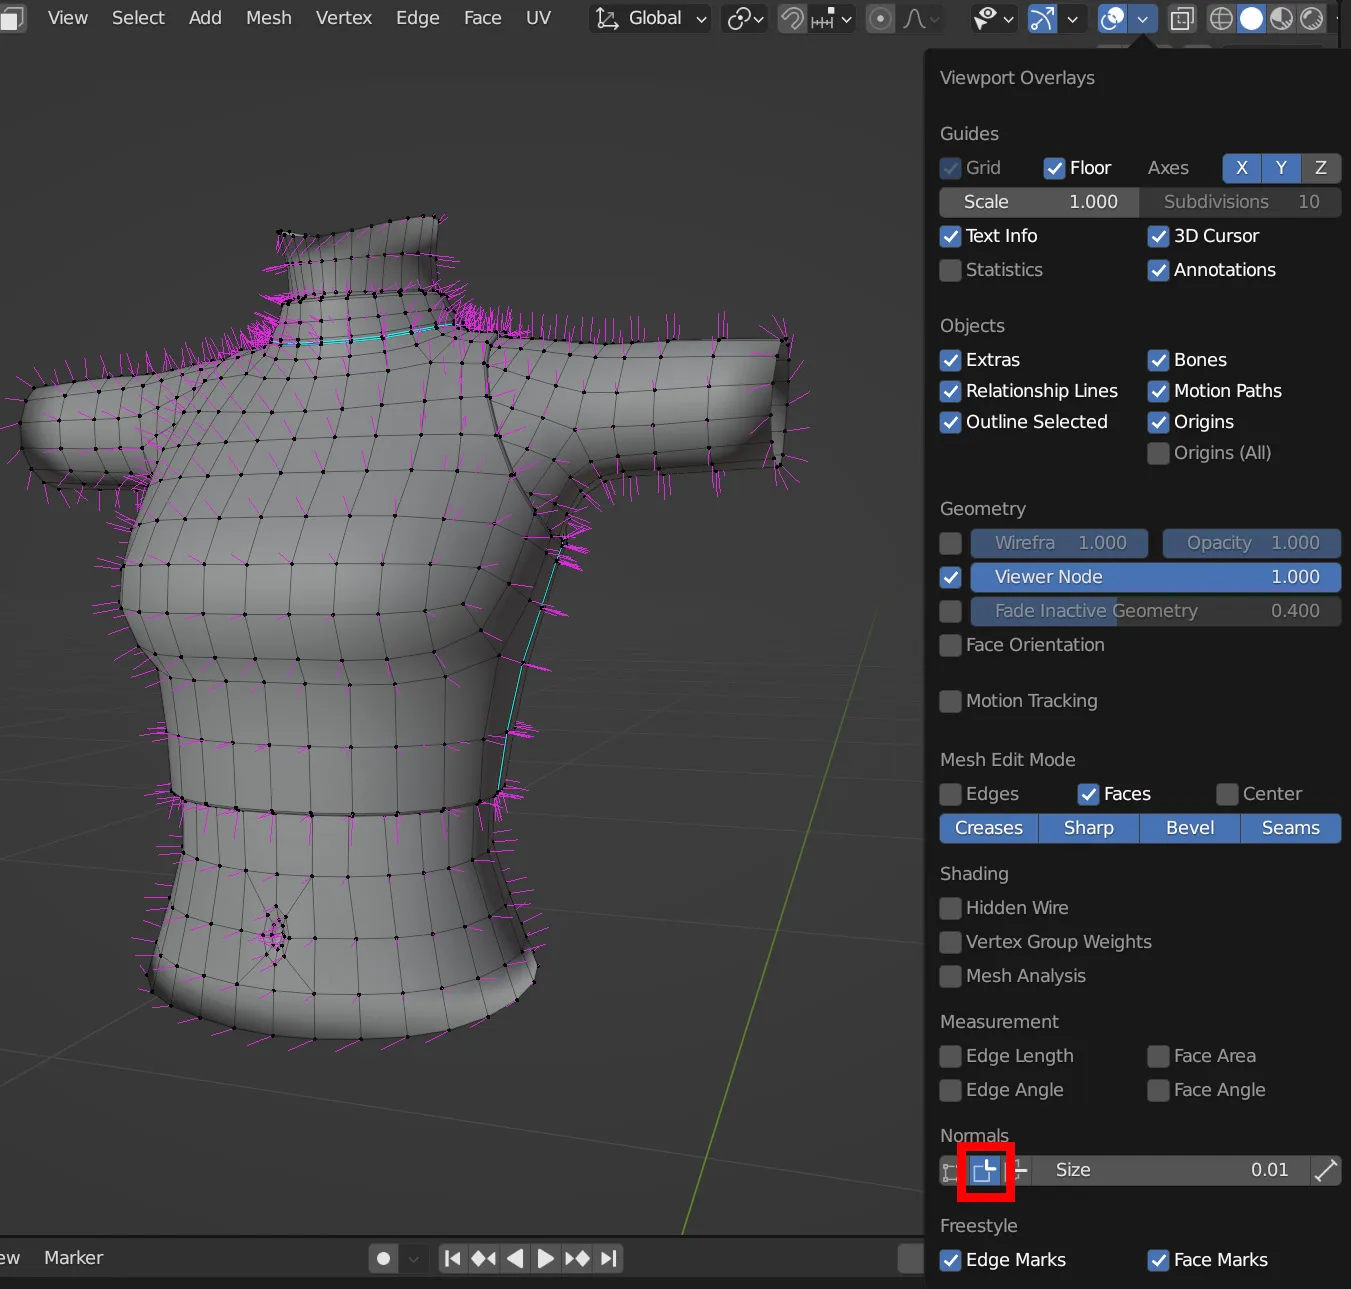This screenshot has width=1351, height=1289.
Task: Toggle the Proportional Editing icon
Action: pos(880,18)
